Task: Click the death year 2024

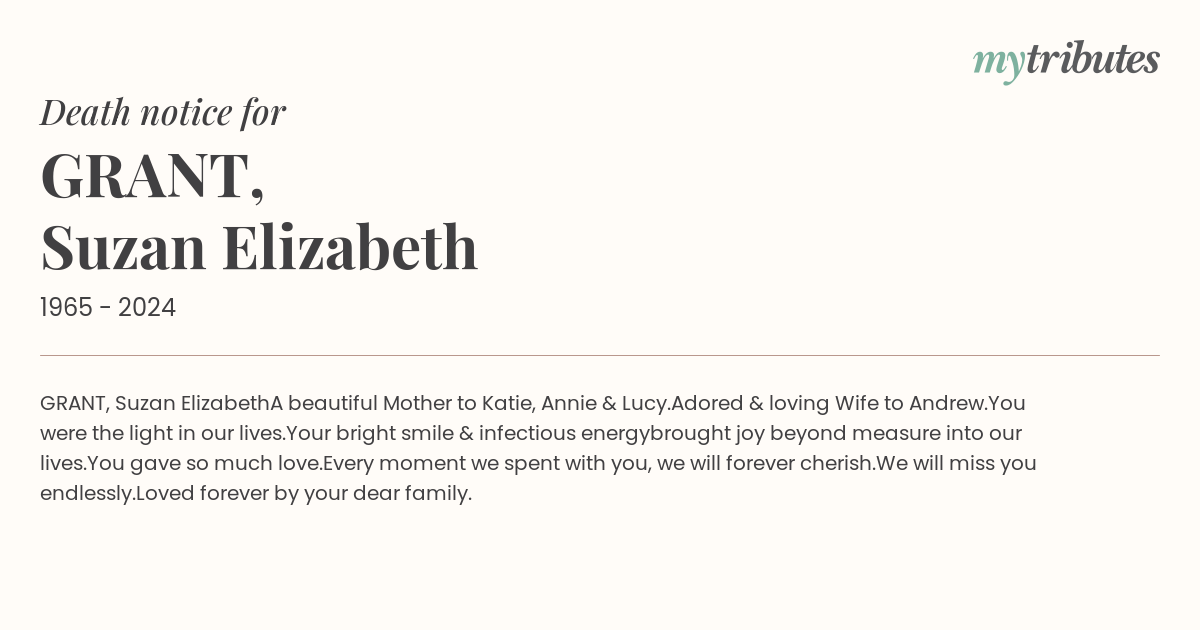Action: tap(147, 308)
